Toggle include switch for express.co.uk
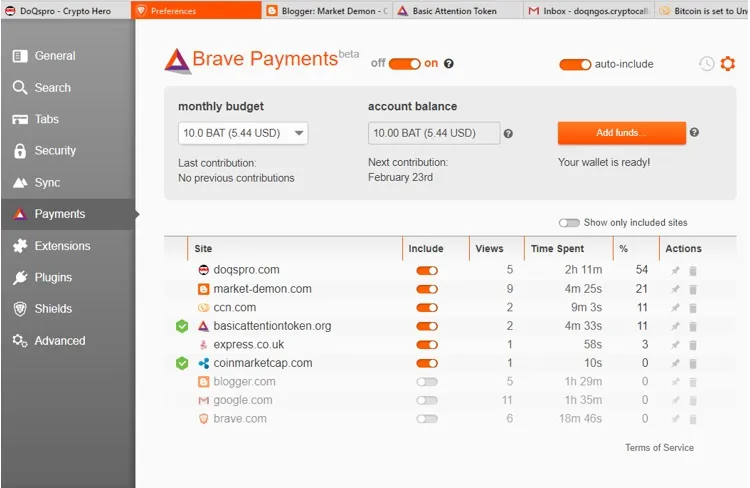750x488 pixels. [427, 345]
